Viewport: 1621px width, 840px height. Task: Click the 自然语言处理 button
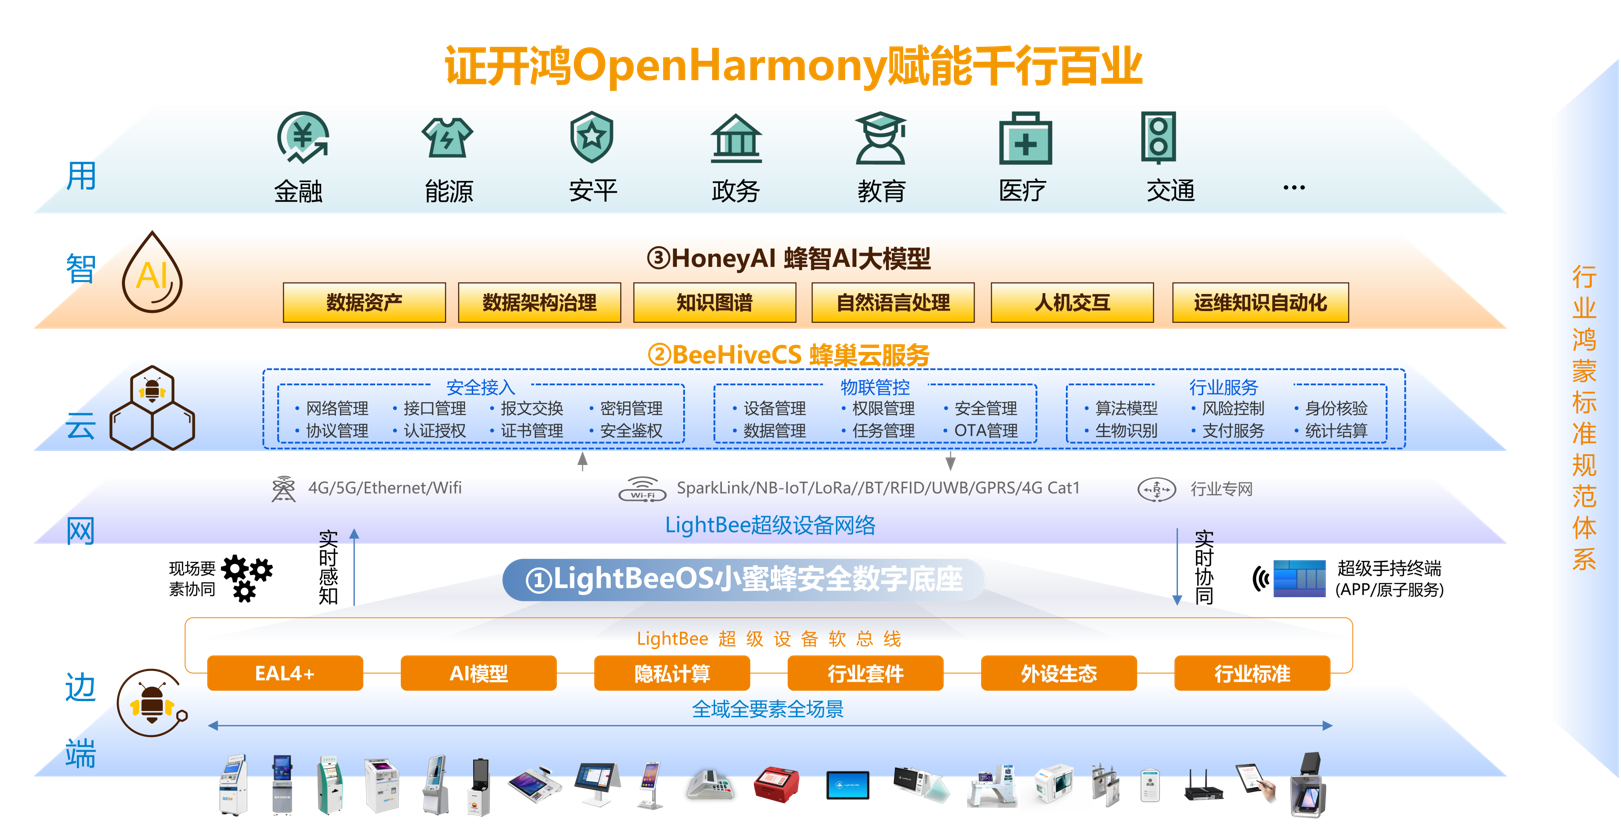tap(892, 303)
